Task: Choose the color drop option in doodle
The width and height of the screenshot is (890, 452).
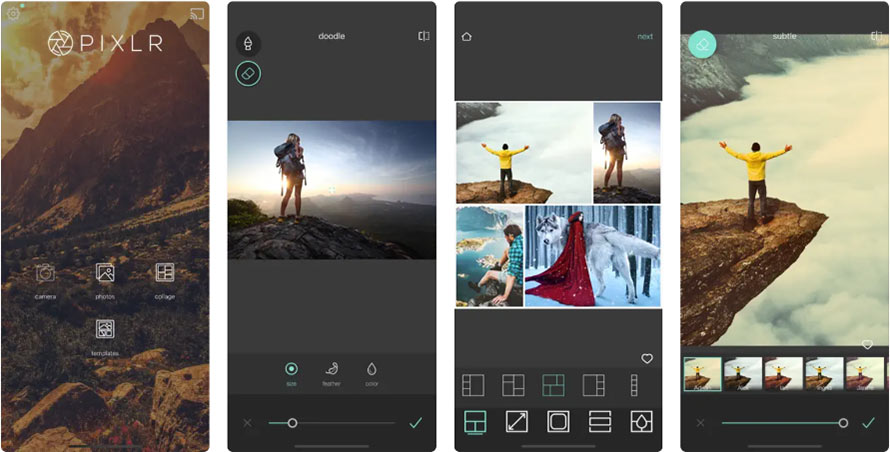Action: click(x=372, y=371)
